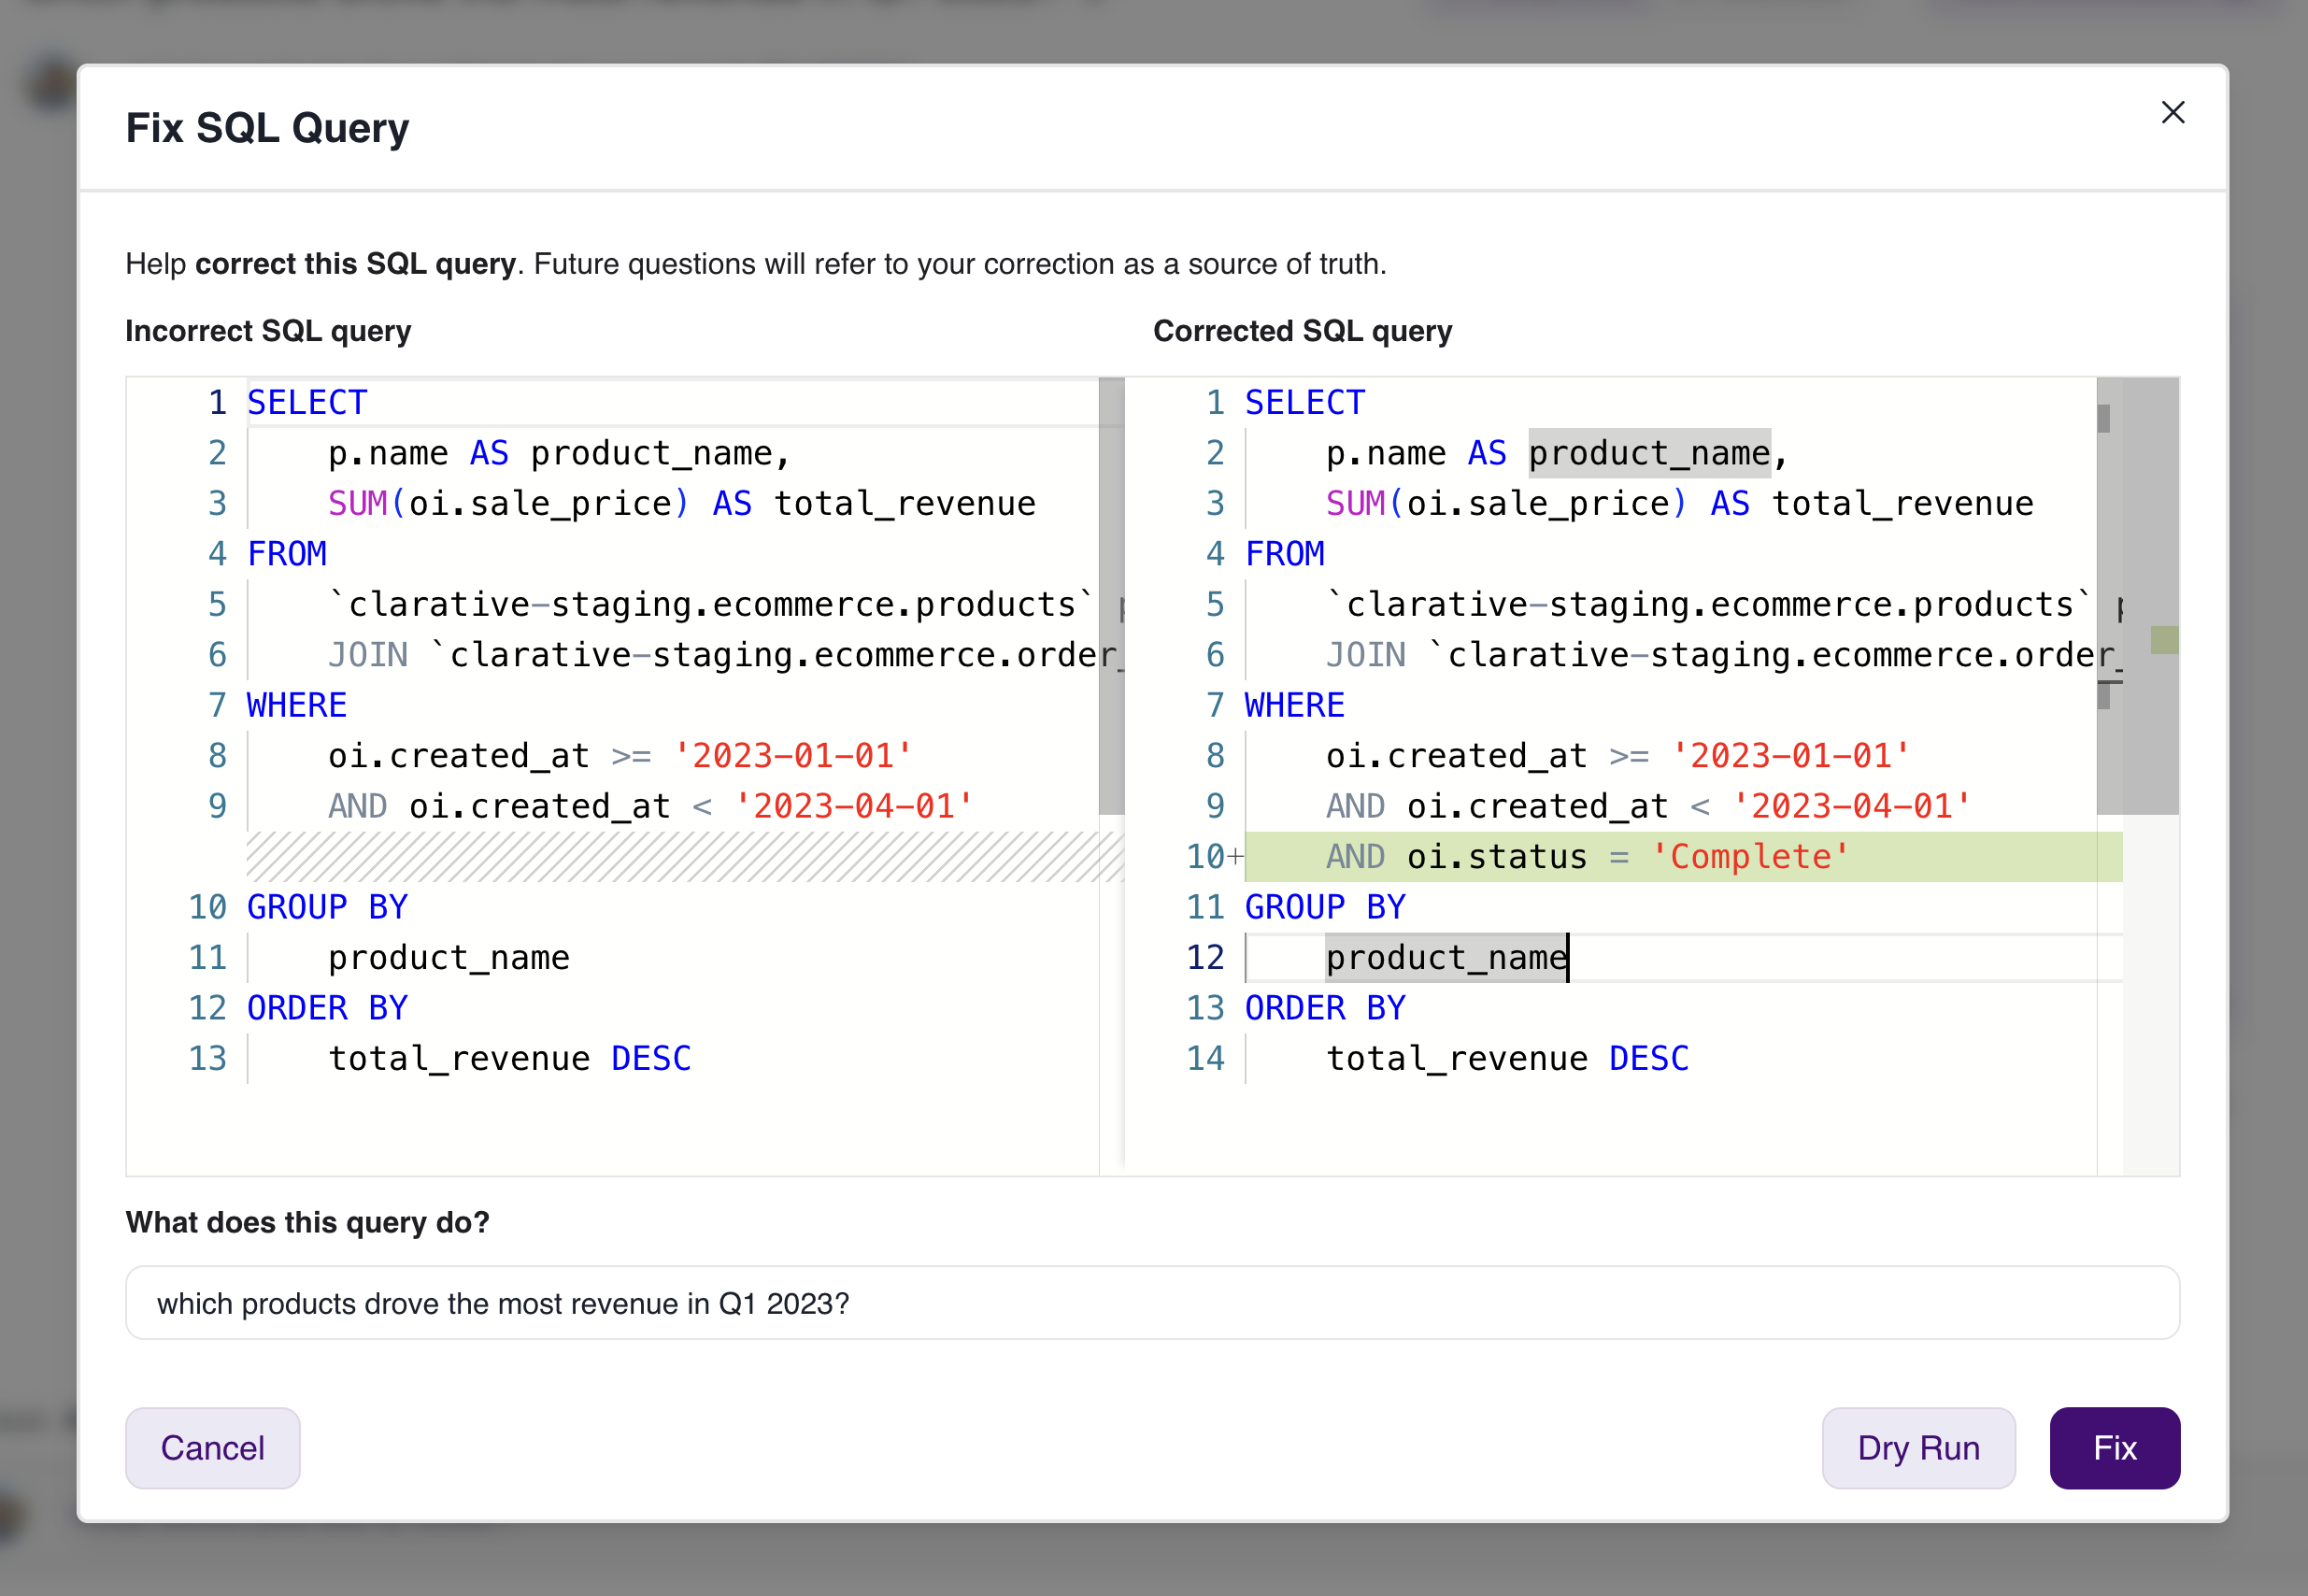This screenshot has height=1596, width=2308.
Task: Click 'SELECT' keyword in incorrect query
Action: click(x=307, y=402)
